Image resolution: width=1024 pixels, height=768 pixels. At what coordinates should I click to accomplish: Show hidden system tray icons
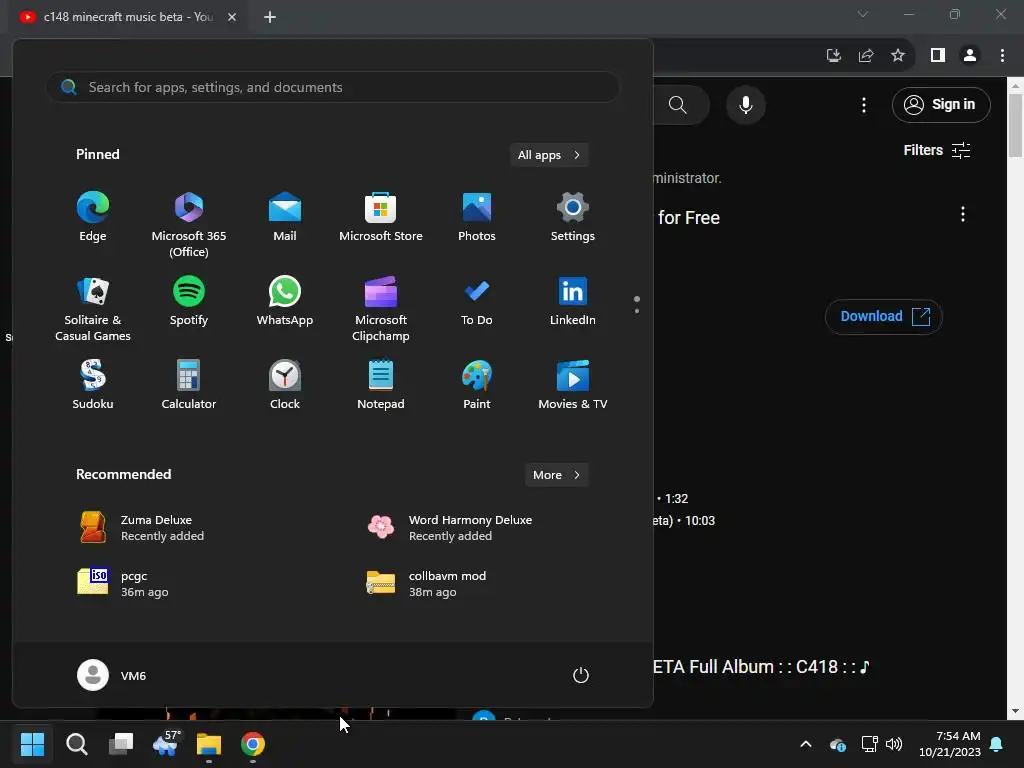(806, 744)
